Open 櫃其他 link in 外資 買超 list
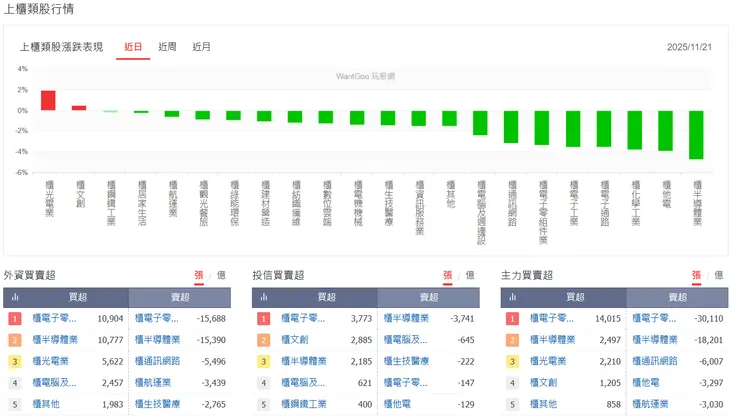This screenshot has height=419, width=740. click(x=46, y=404)
